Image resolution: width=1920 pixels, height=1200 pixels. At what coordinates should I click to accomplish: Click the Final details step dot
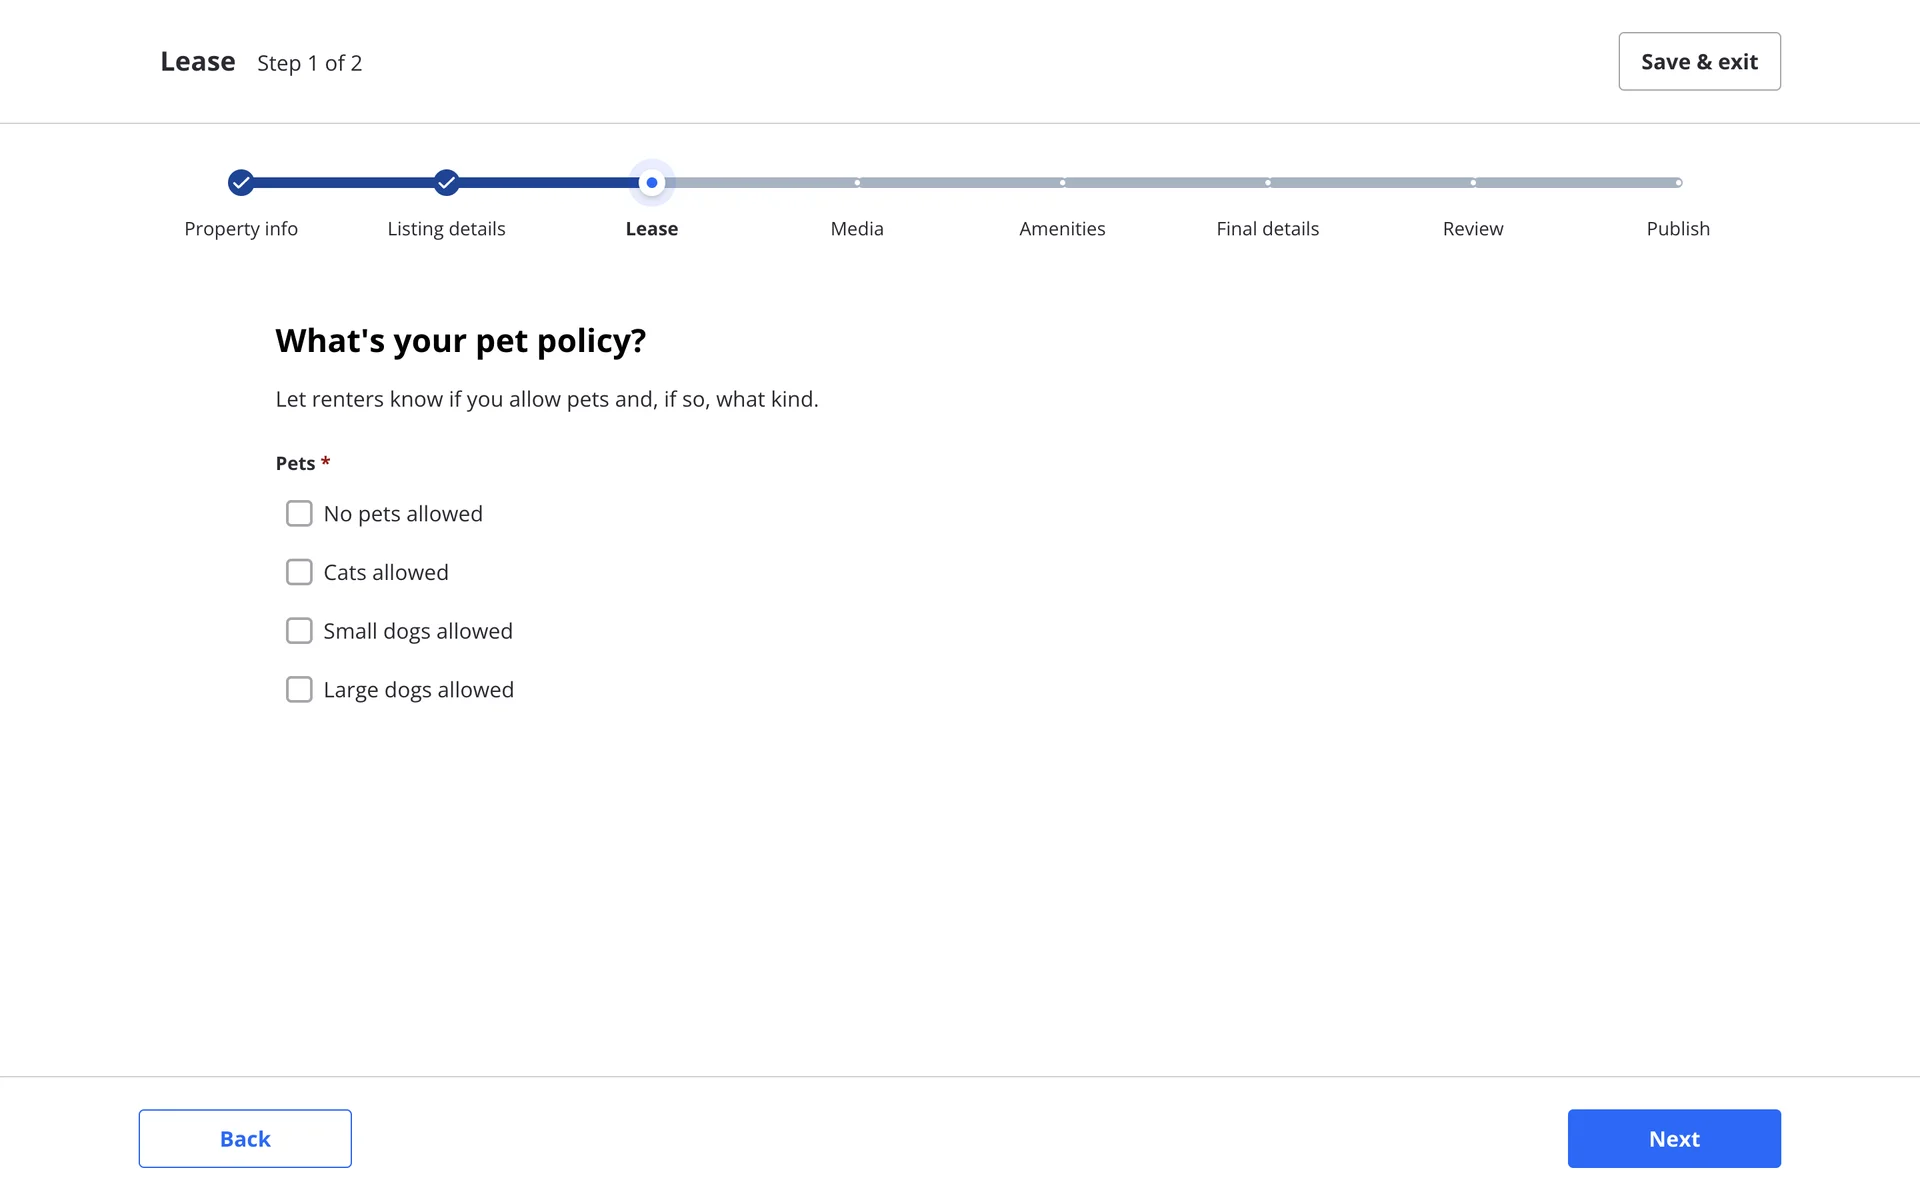tap(1267, 182)
